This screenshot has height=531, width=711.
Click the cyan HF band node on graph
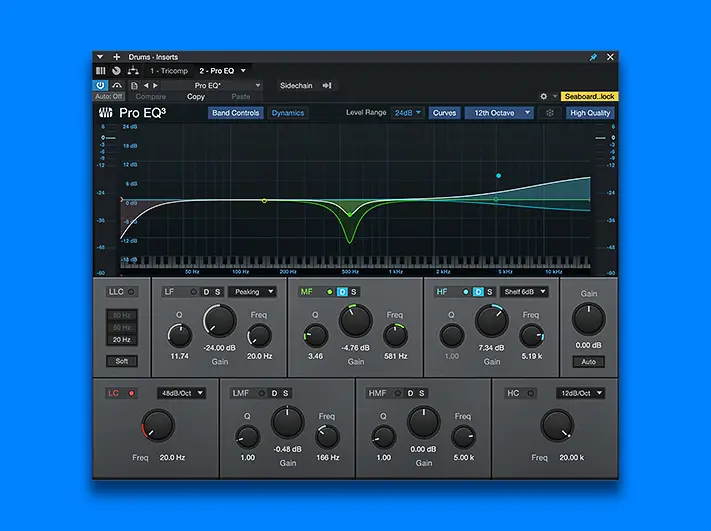coord(498,175)
